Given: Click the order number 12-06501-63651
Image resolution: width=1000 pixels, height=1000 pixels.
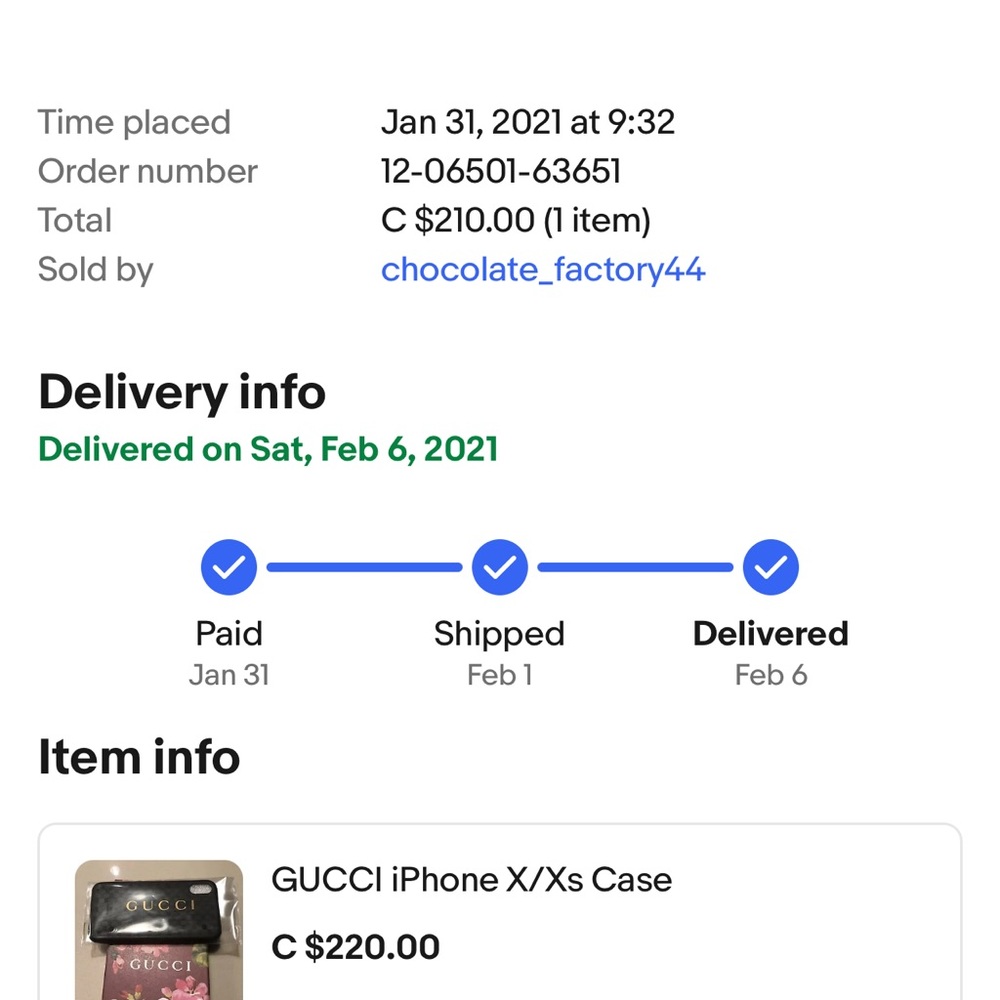Looking at the screenshot, I should tap(501, 171).
